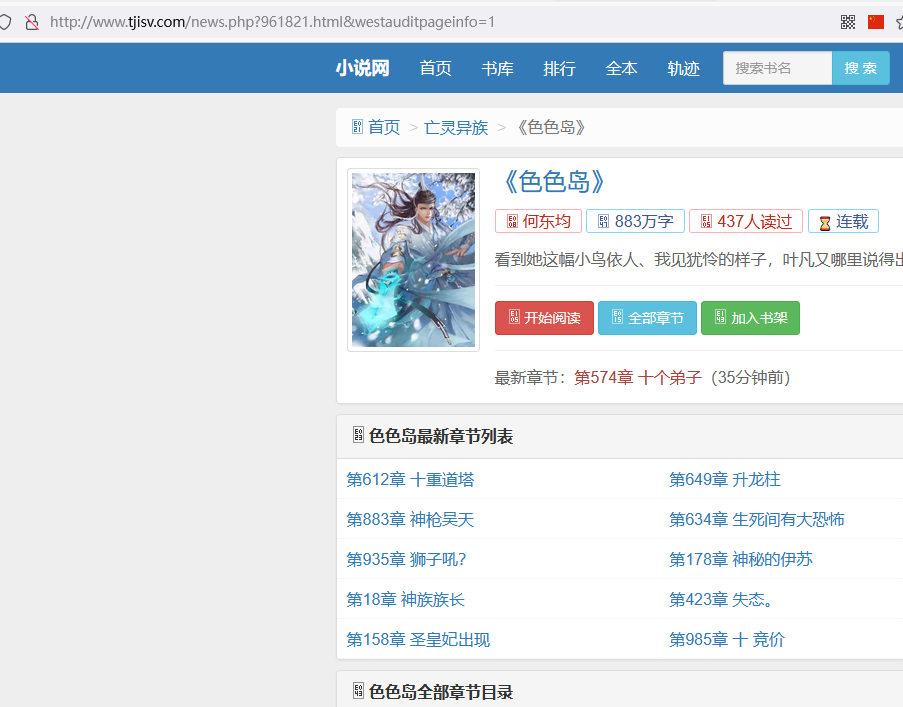
Task: Click the insecure connection lock icon
Action: click(32, 21)
